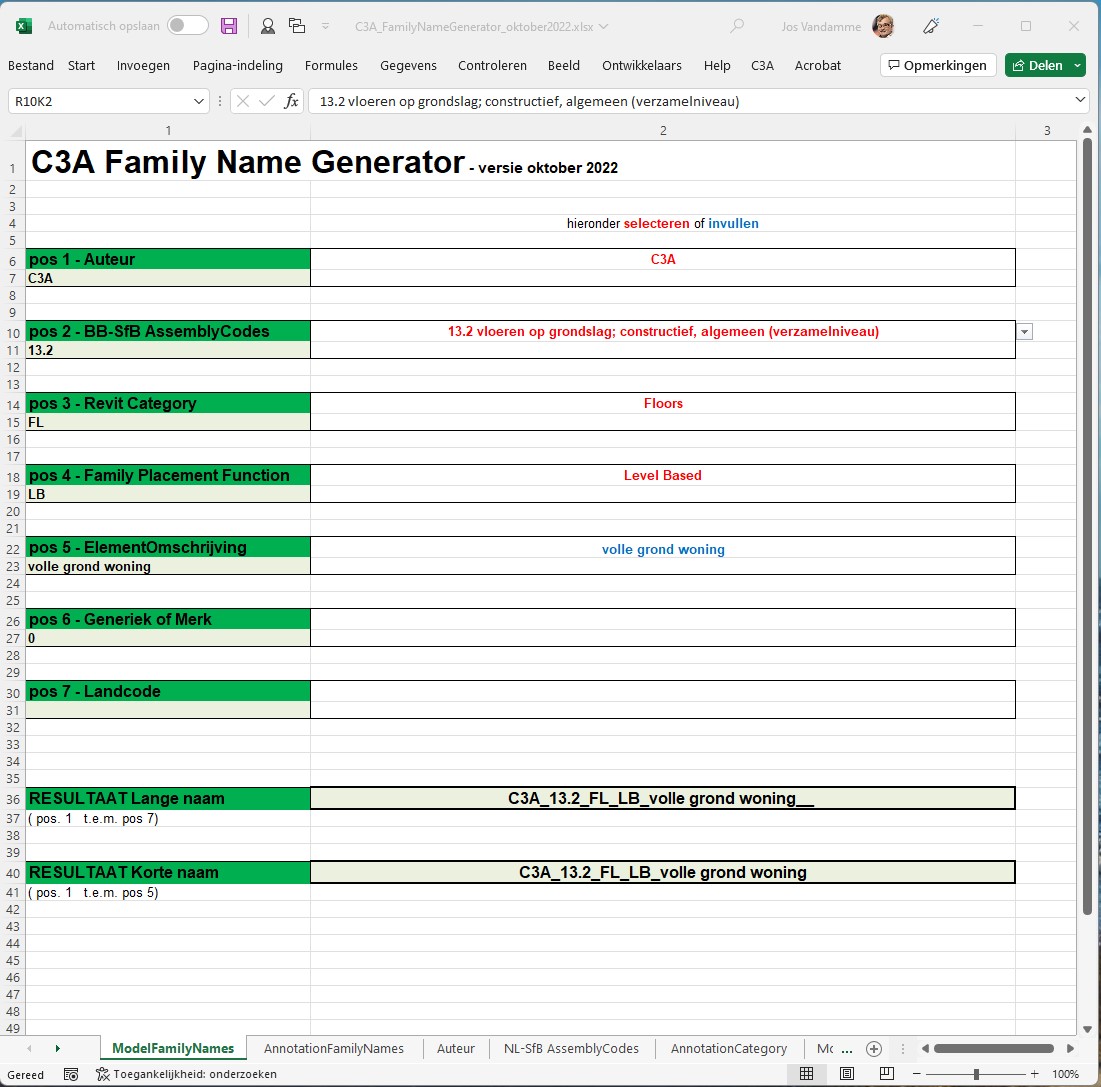Expand the Name Box dropdown
The height and width of the screenshot is (1087, 1101).
click(x=198, y=101)
